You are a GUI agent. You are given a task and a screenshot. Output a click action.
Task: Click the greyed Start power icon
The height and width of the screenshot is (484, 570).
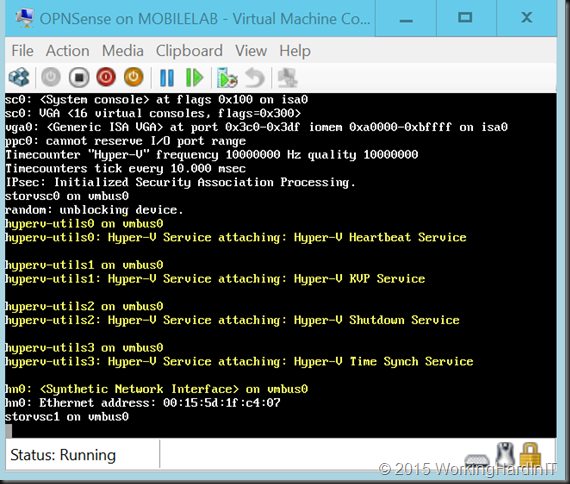tap(51, 77)
